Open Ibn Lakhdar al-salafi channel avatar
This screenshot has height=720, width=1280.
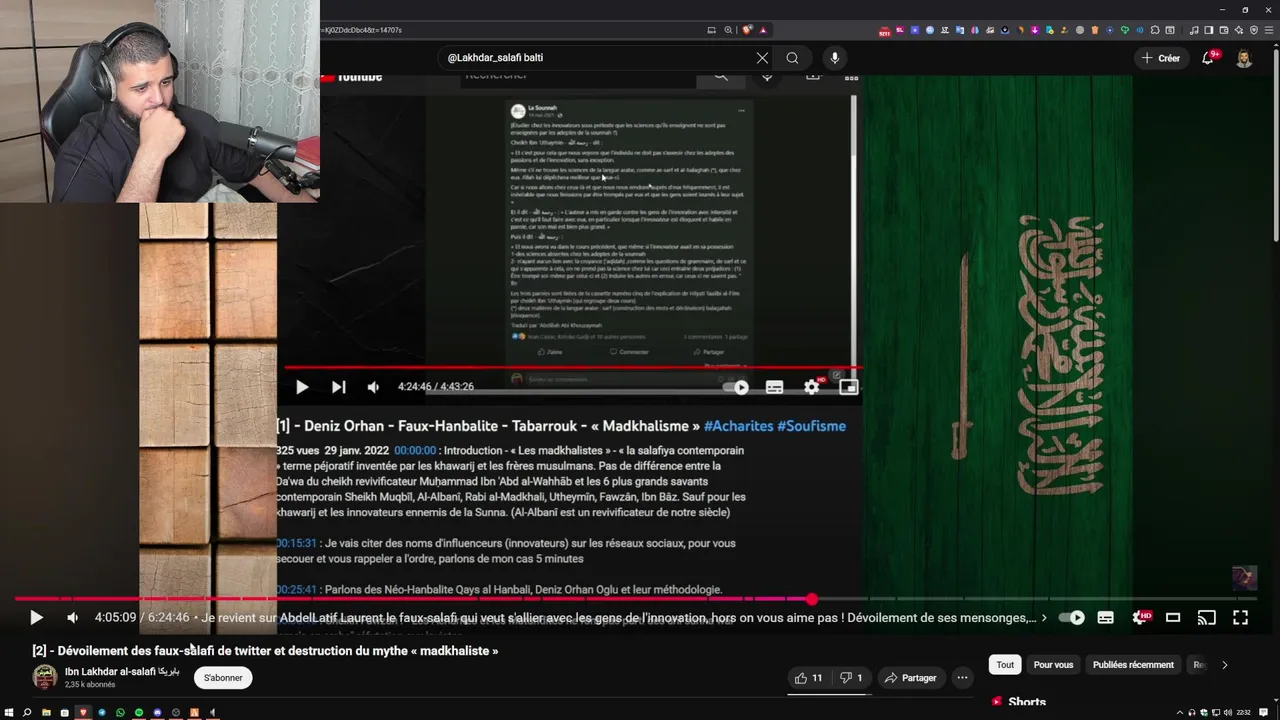(45, 677)
